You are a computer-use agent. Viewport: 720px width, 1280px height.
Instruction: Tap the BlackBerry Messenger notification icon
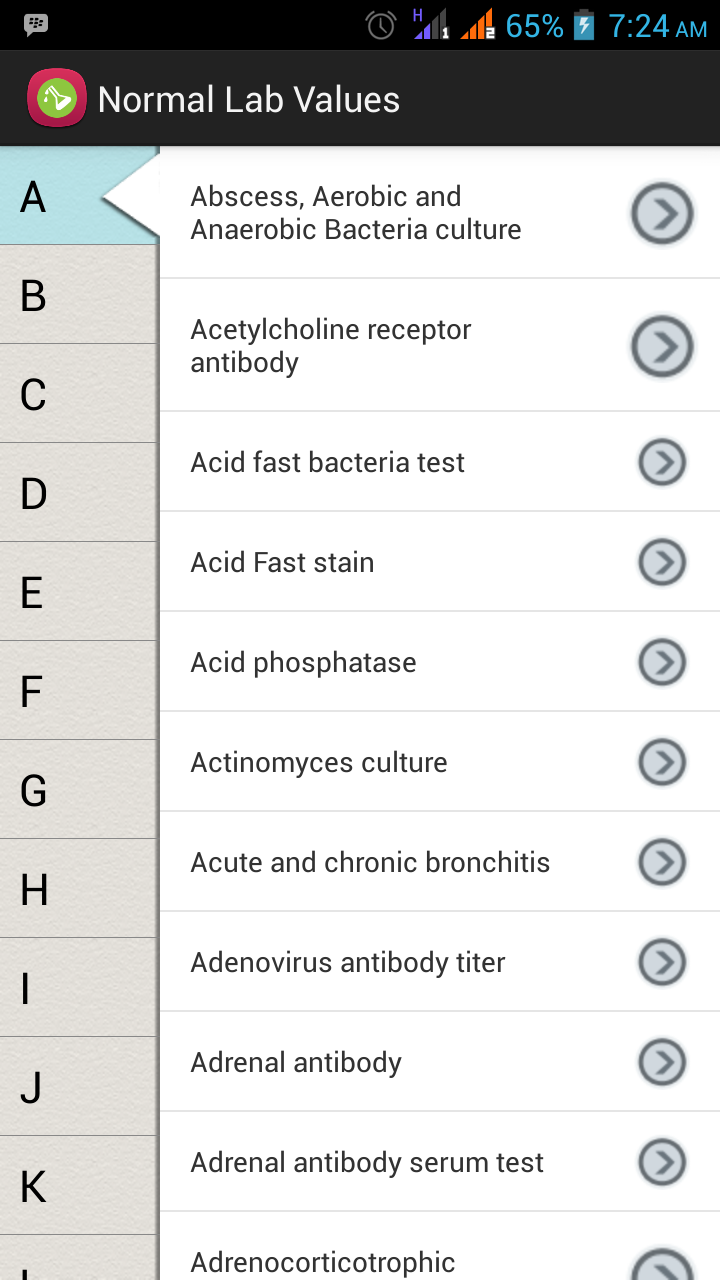[x=36, y=25]
